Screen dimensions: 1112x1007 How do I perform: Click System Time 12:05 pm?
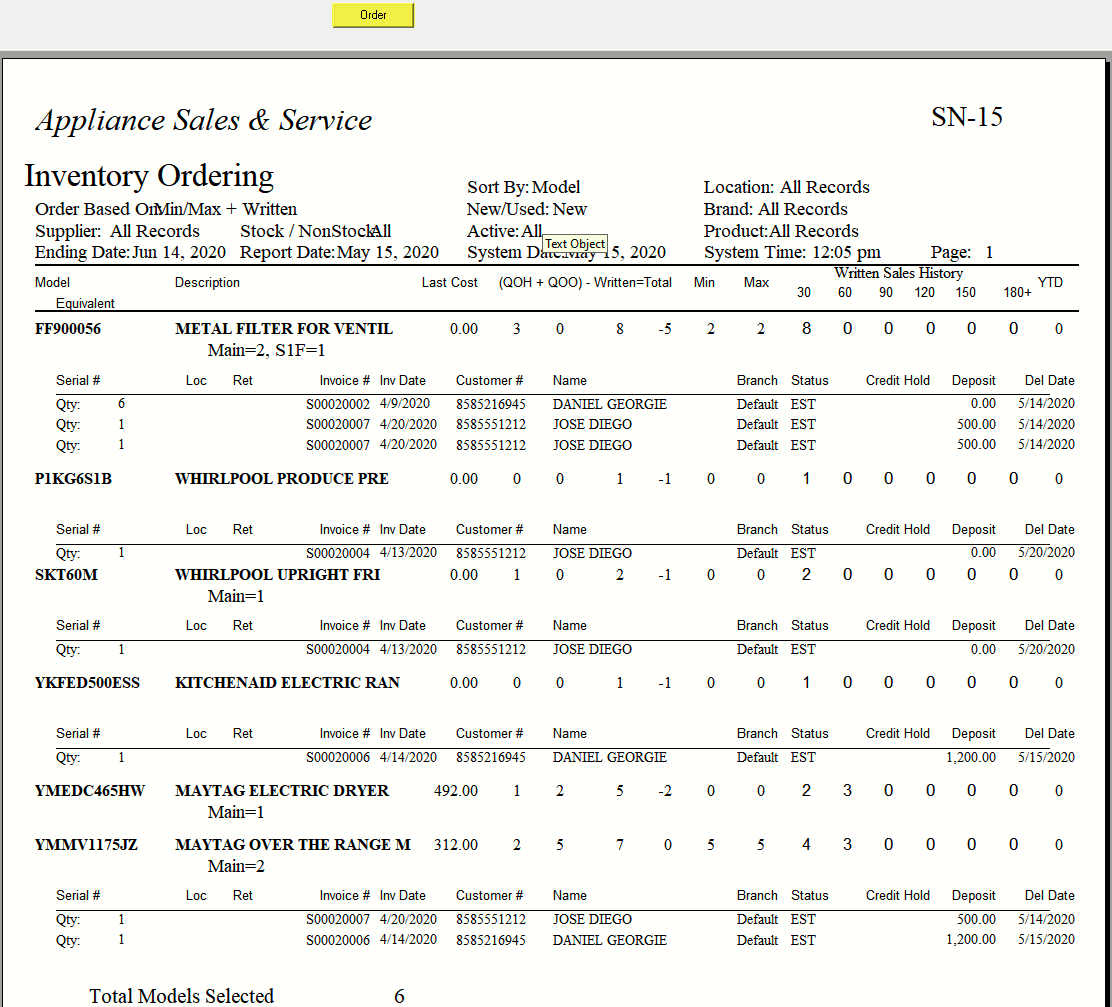(792, 252)
